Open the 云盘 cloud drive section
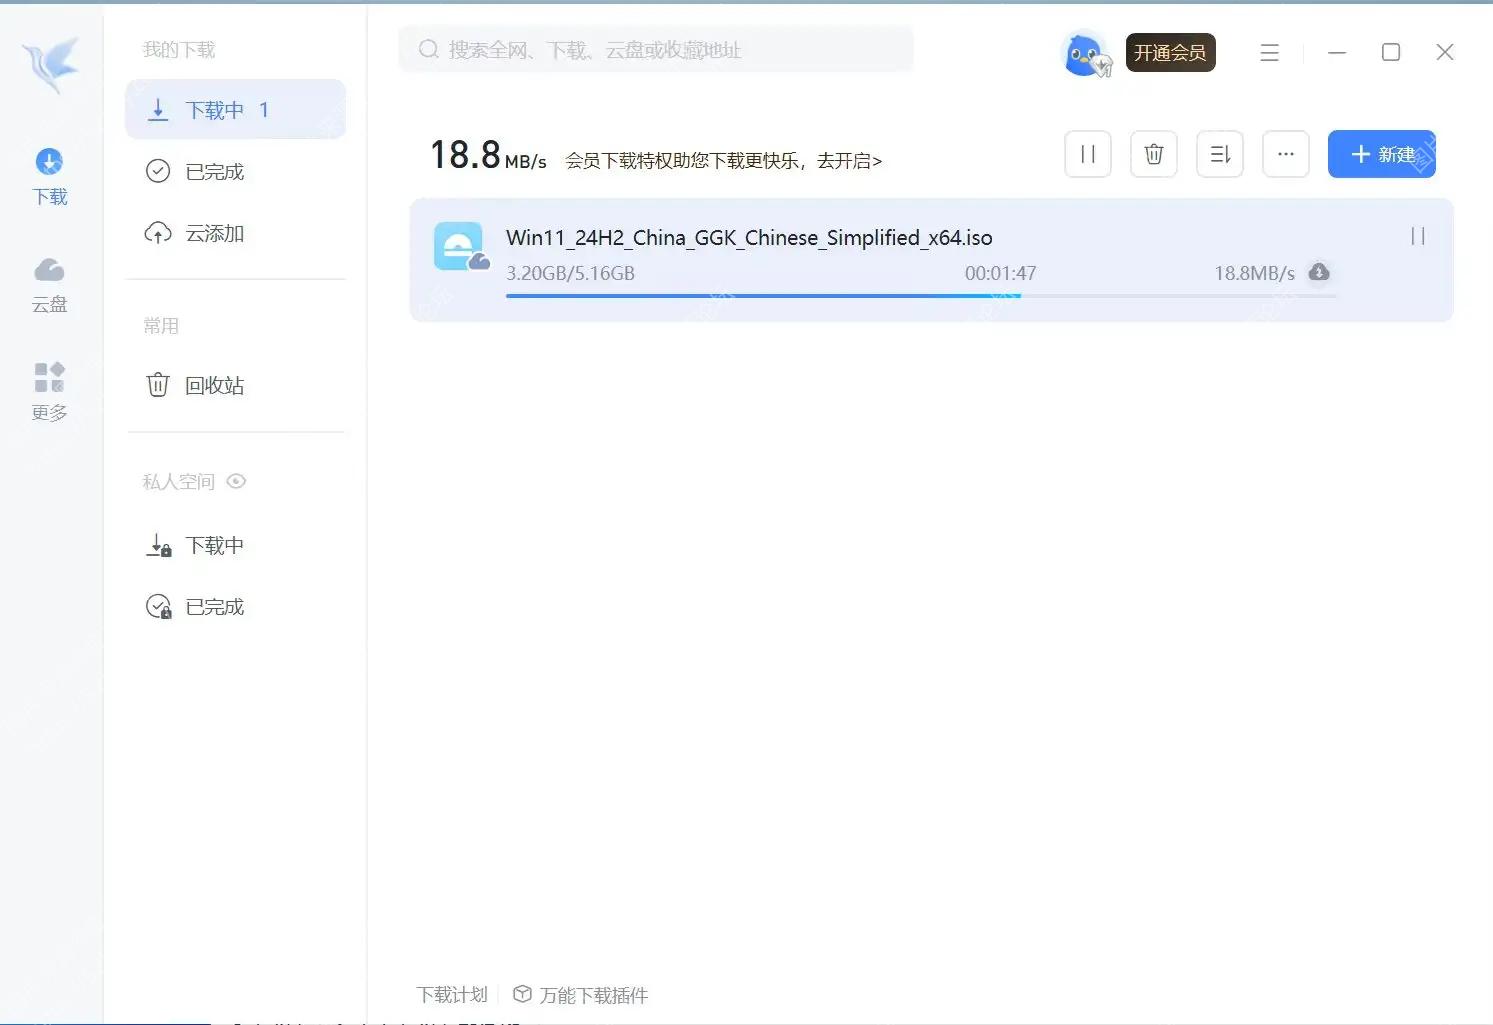Image resolution: width=1493 pixels, height=1025 pixels. 49,286
